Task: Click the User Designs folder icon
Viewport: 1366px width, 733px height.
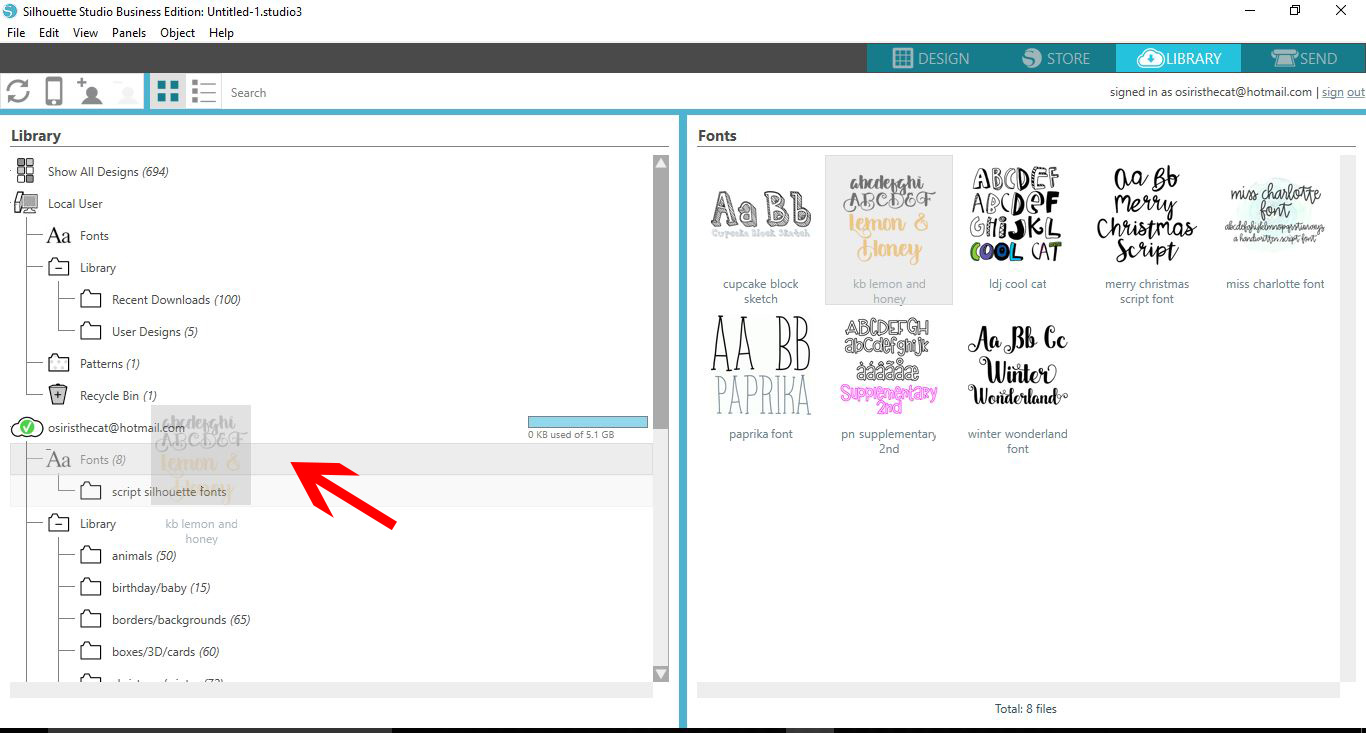Action: [x=91, y=331]
